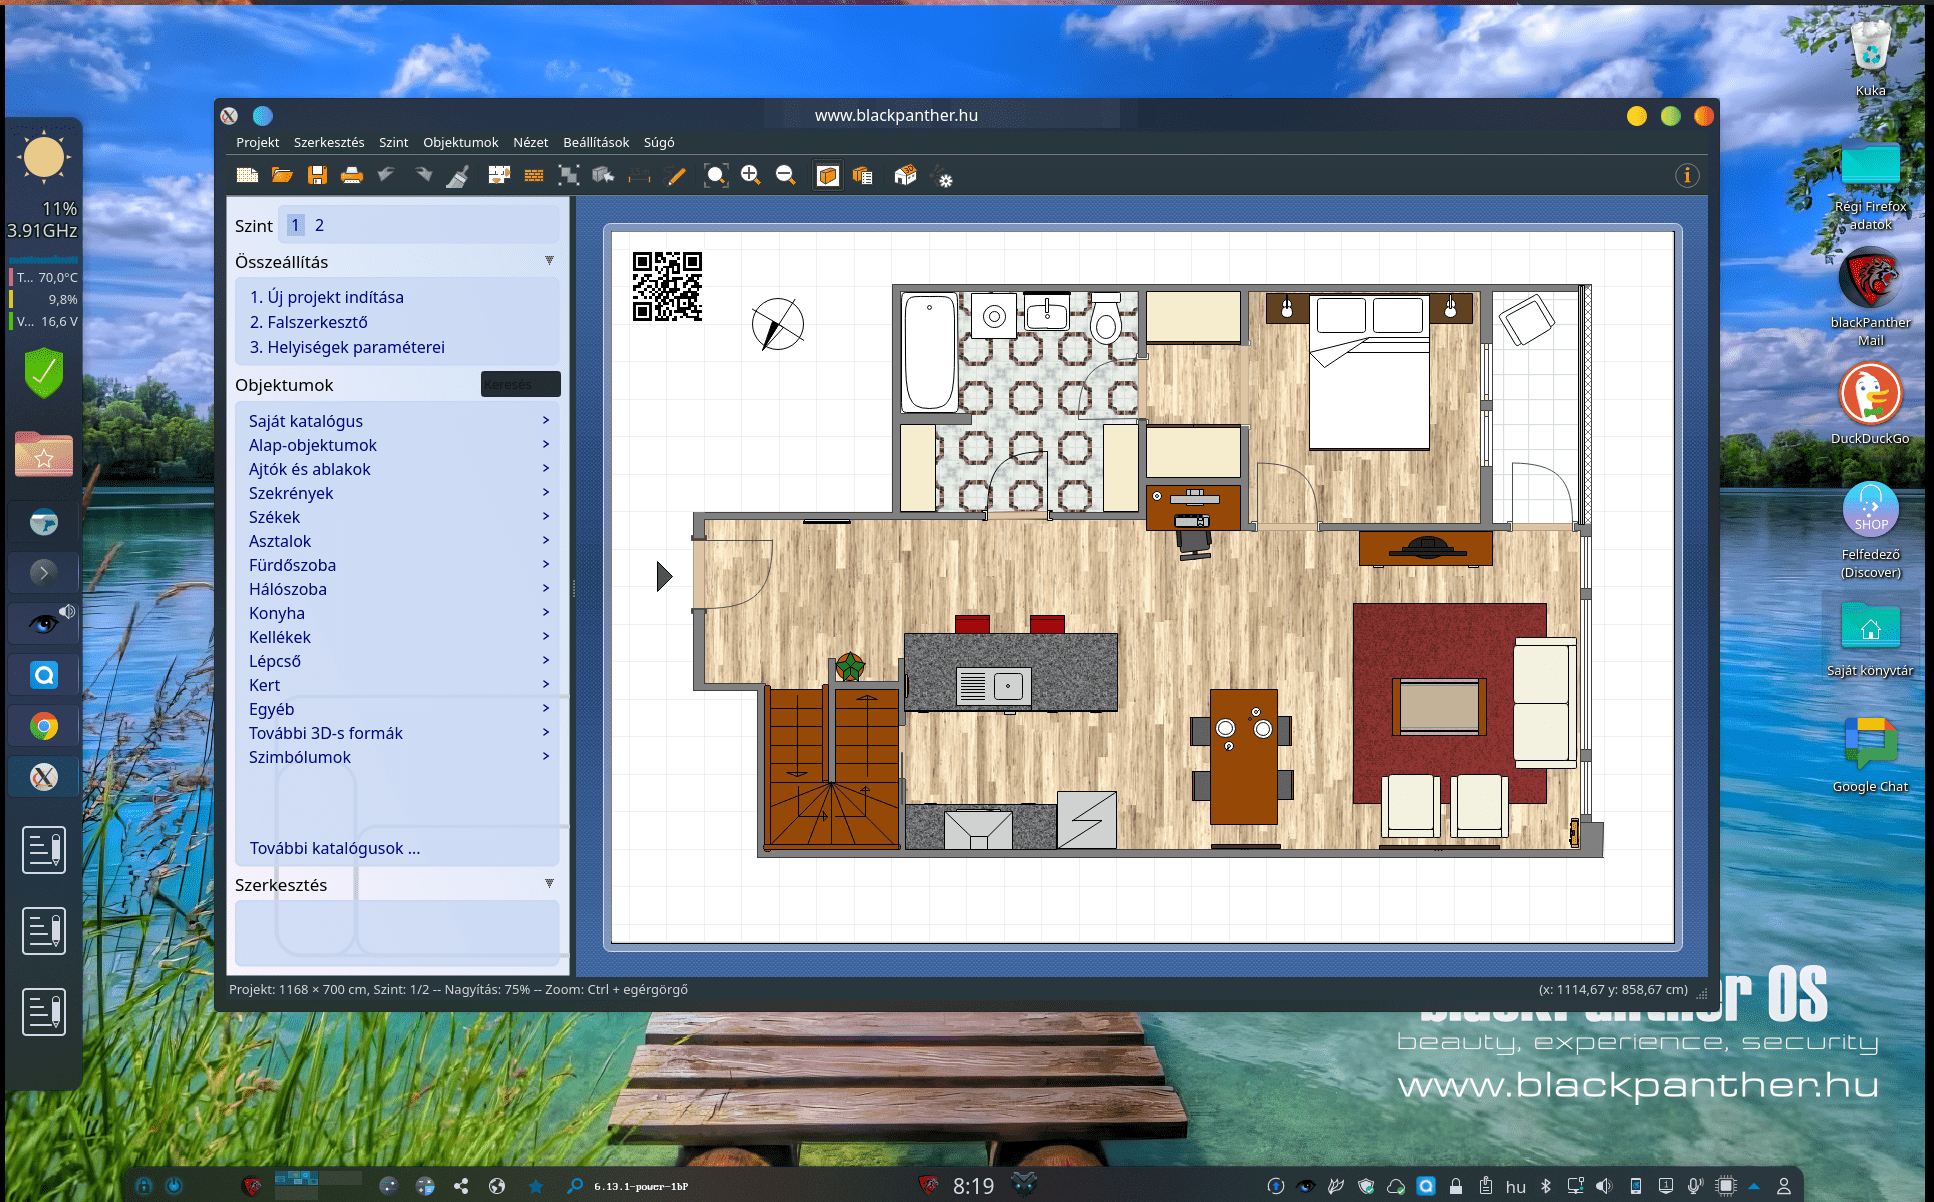This screenshot has height=1202, width=1934.
Task: Select the wall drawing brick icon
Action: (x=534, y=176)
